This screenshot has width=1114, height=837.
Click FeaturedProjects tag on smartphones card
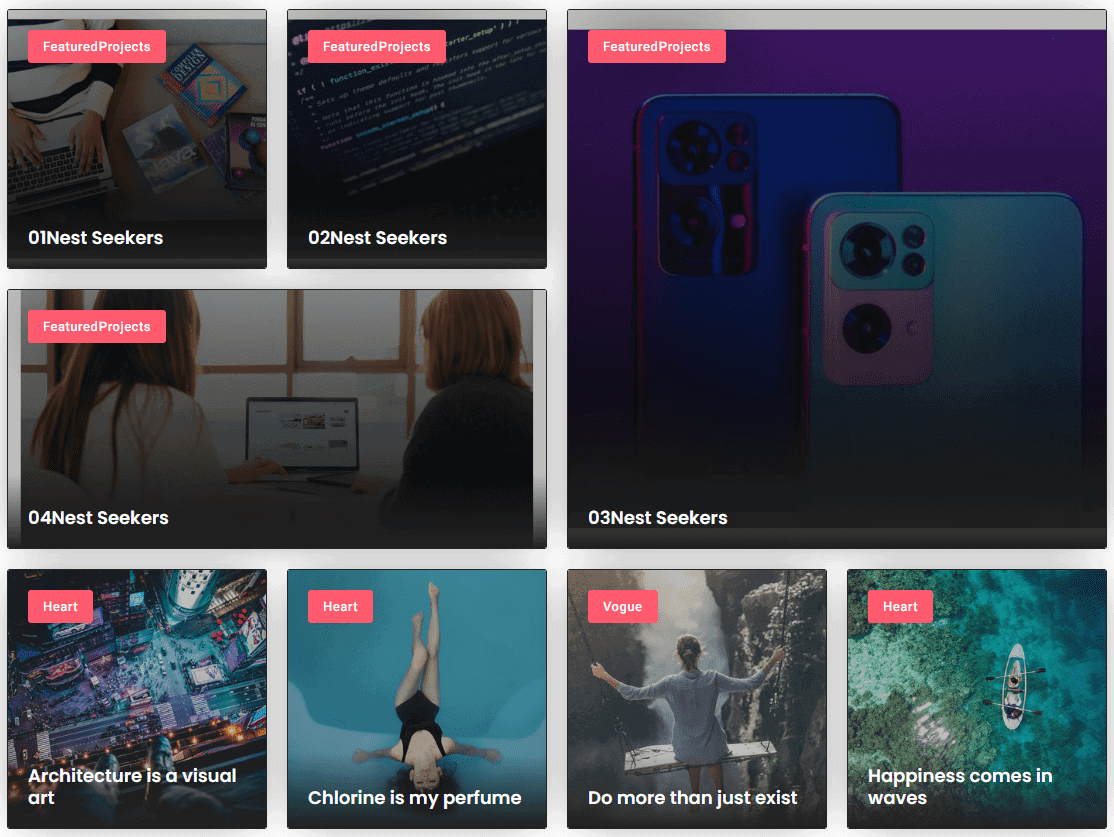(656, 47)
